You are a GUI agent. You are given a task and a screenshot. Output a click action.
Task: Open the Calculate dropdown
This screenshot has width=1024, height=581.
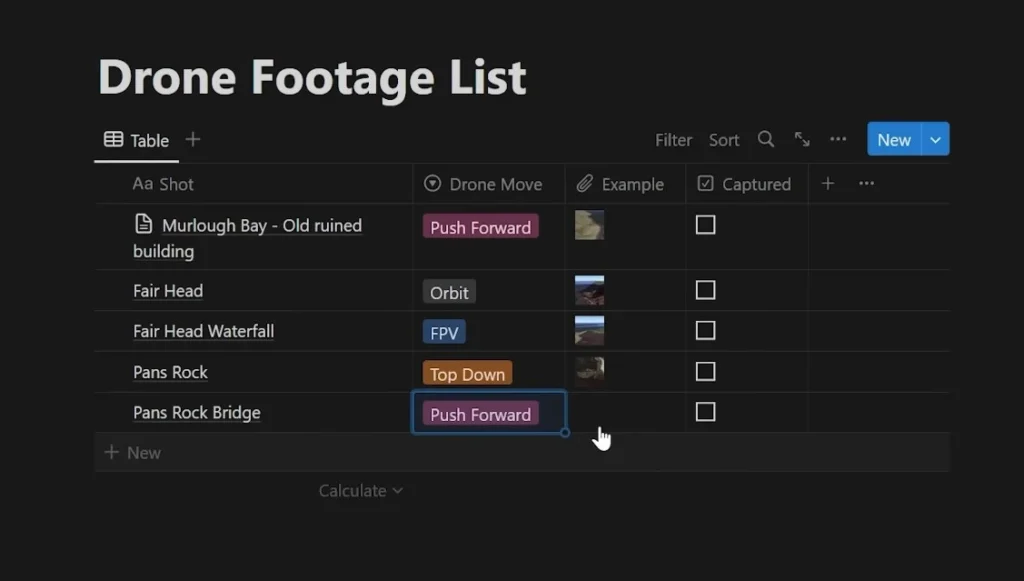[360, 490]
